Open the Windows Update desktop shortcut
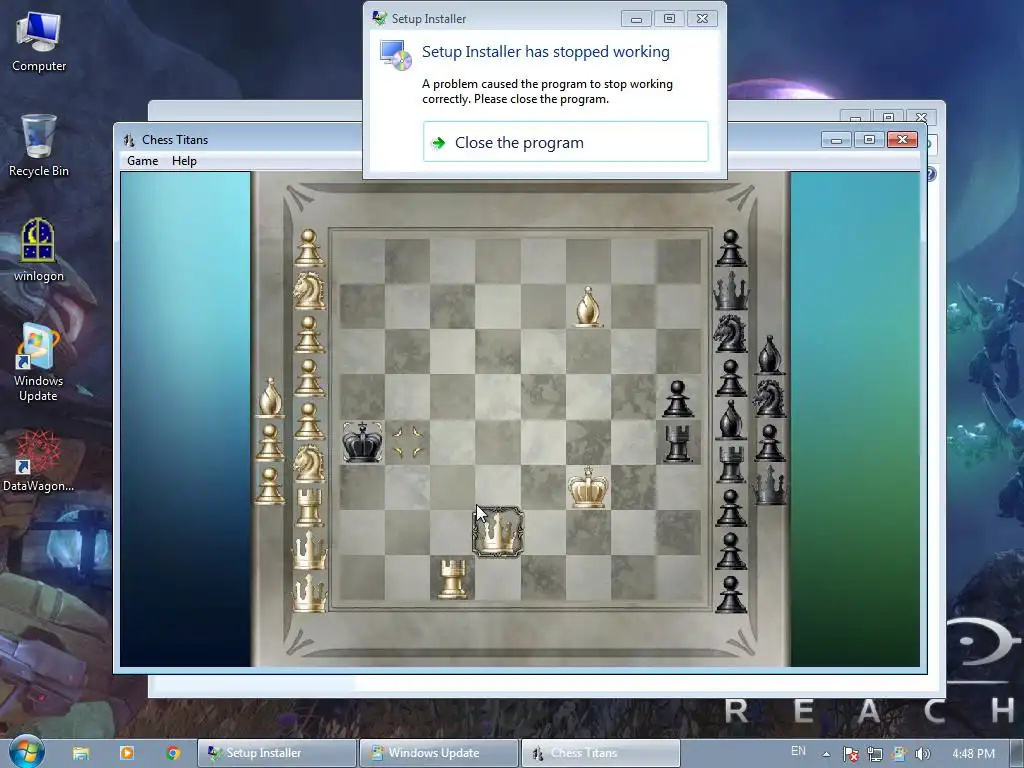1024x768 pixels. (39, 362)
